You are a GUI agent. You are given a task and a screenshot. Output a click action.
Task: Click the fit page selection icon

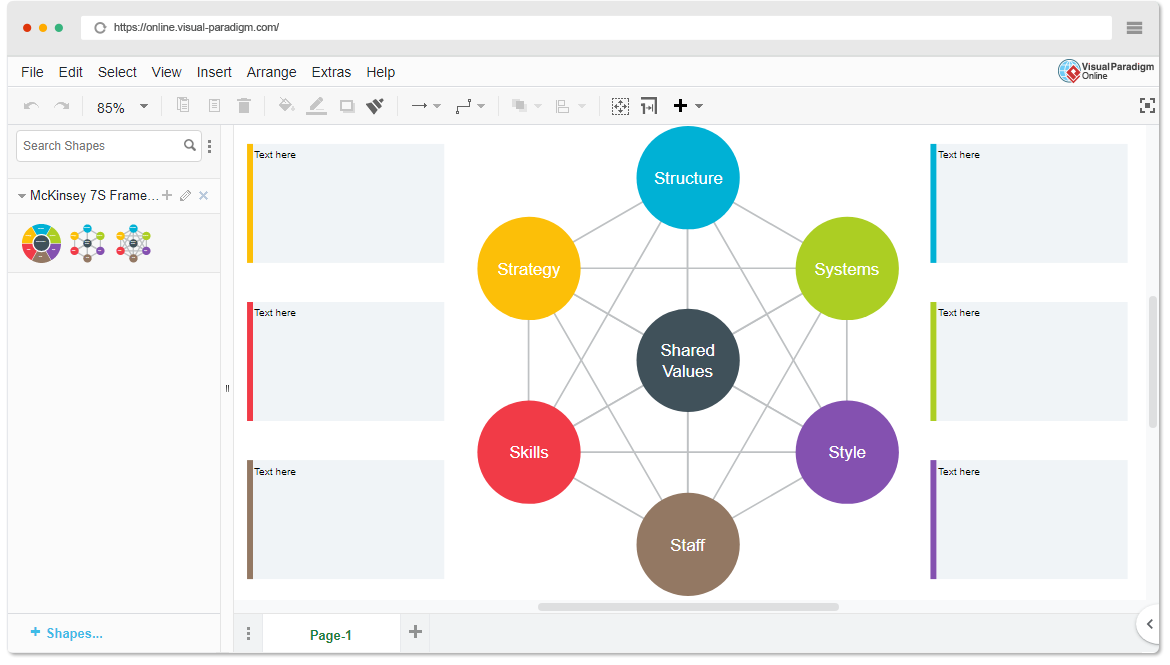[620, 106]
